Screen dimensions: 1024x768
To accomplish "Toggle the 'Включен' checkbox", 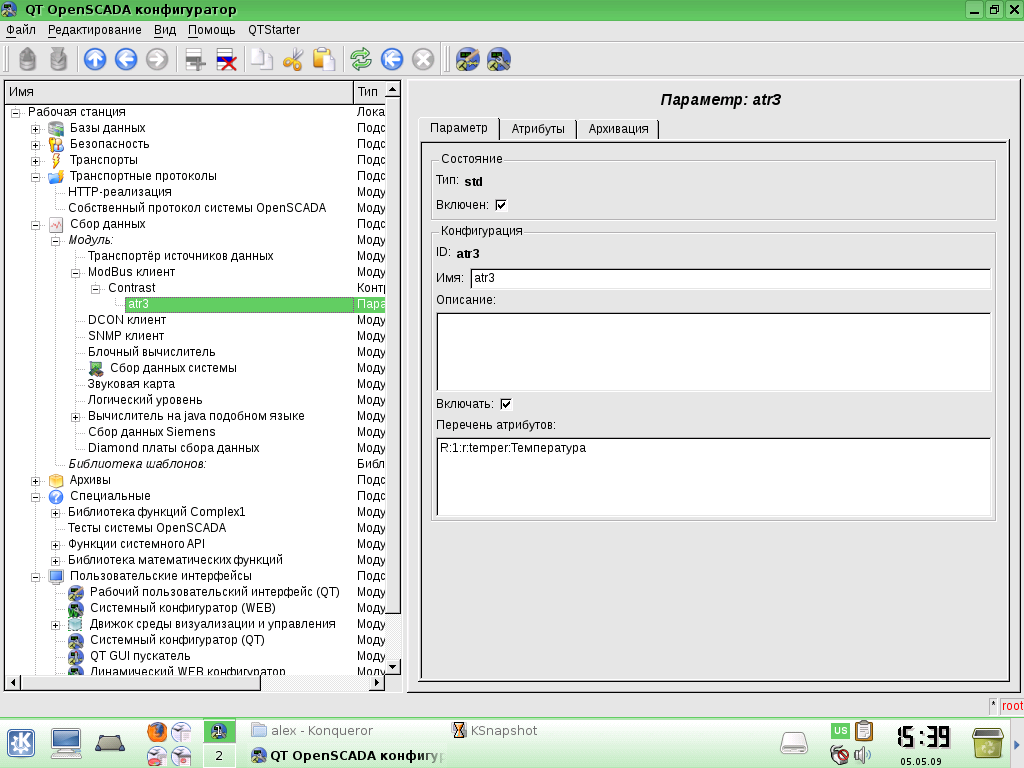I will point(502,205).
